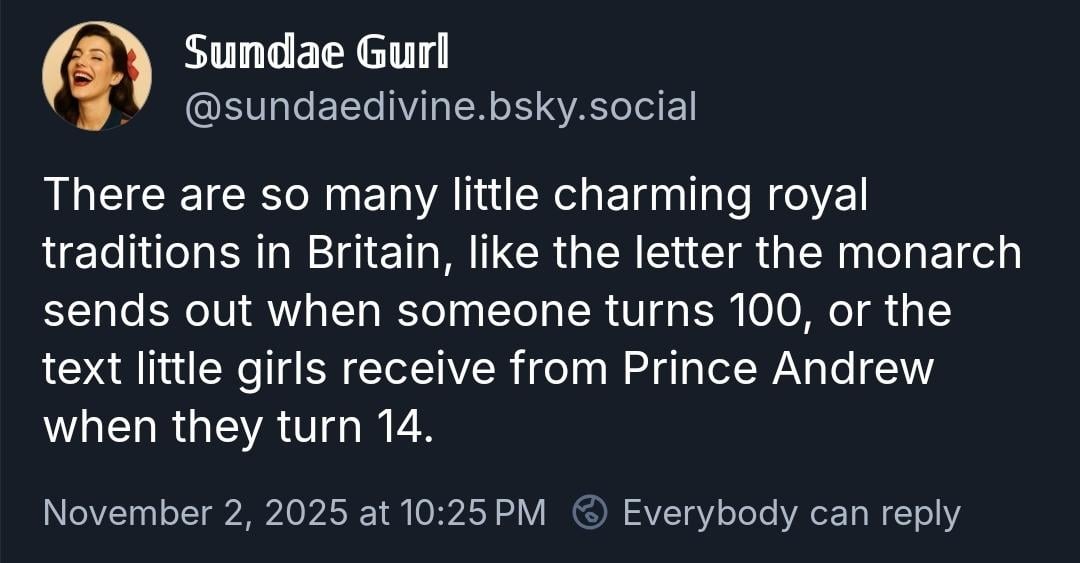This screenshot has height=563, width=1080.
Task: Click the globe reply-settings icon
Action: pos(588,513)
